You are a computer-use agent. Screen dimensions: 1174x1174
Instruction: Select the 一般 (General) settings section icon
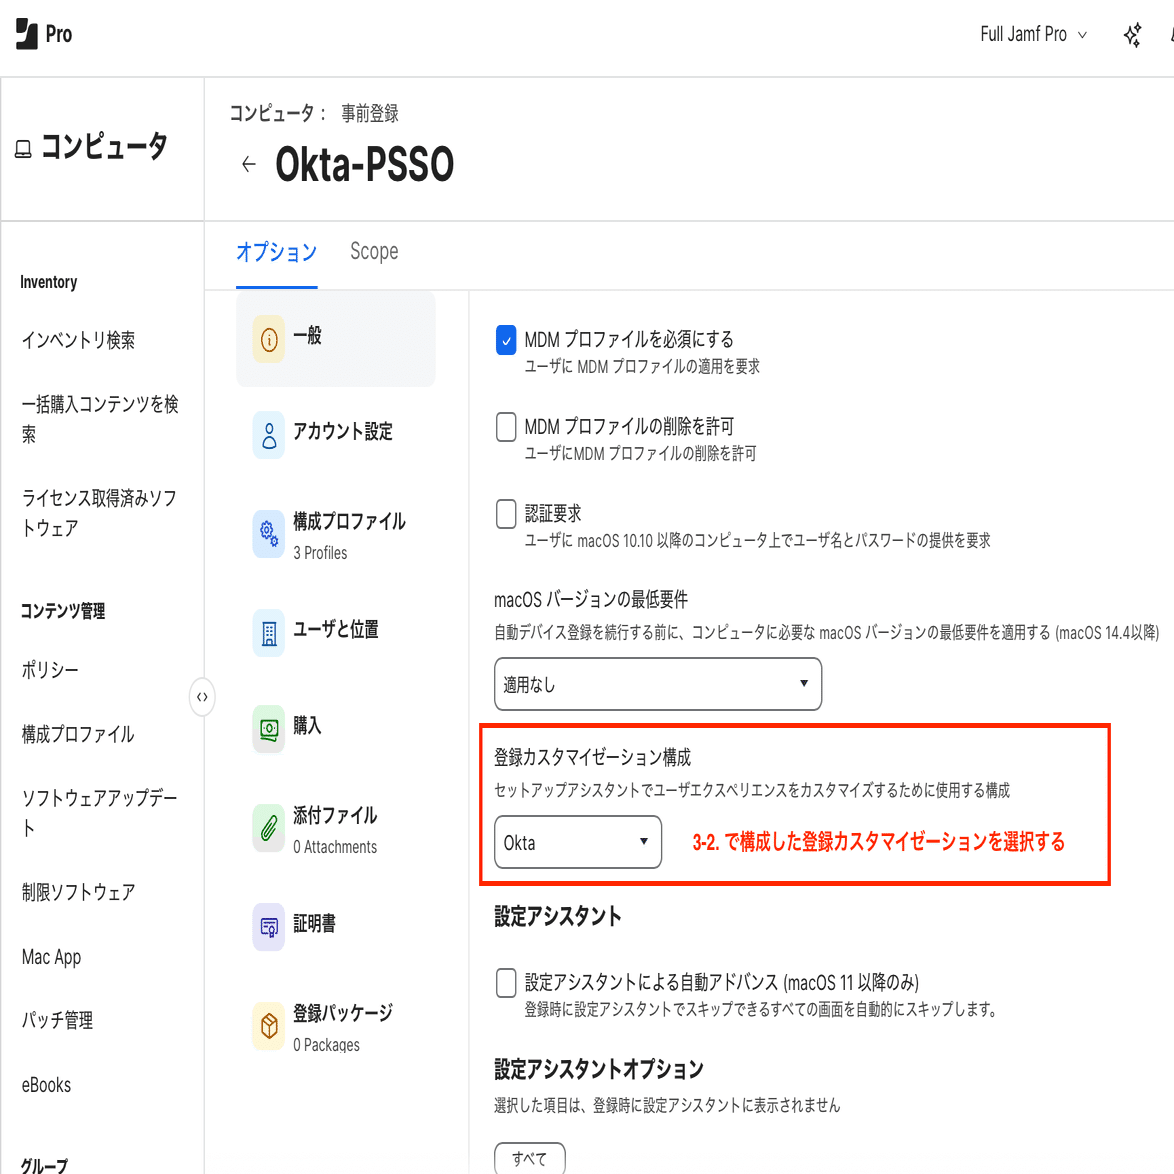(268, 339)
